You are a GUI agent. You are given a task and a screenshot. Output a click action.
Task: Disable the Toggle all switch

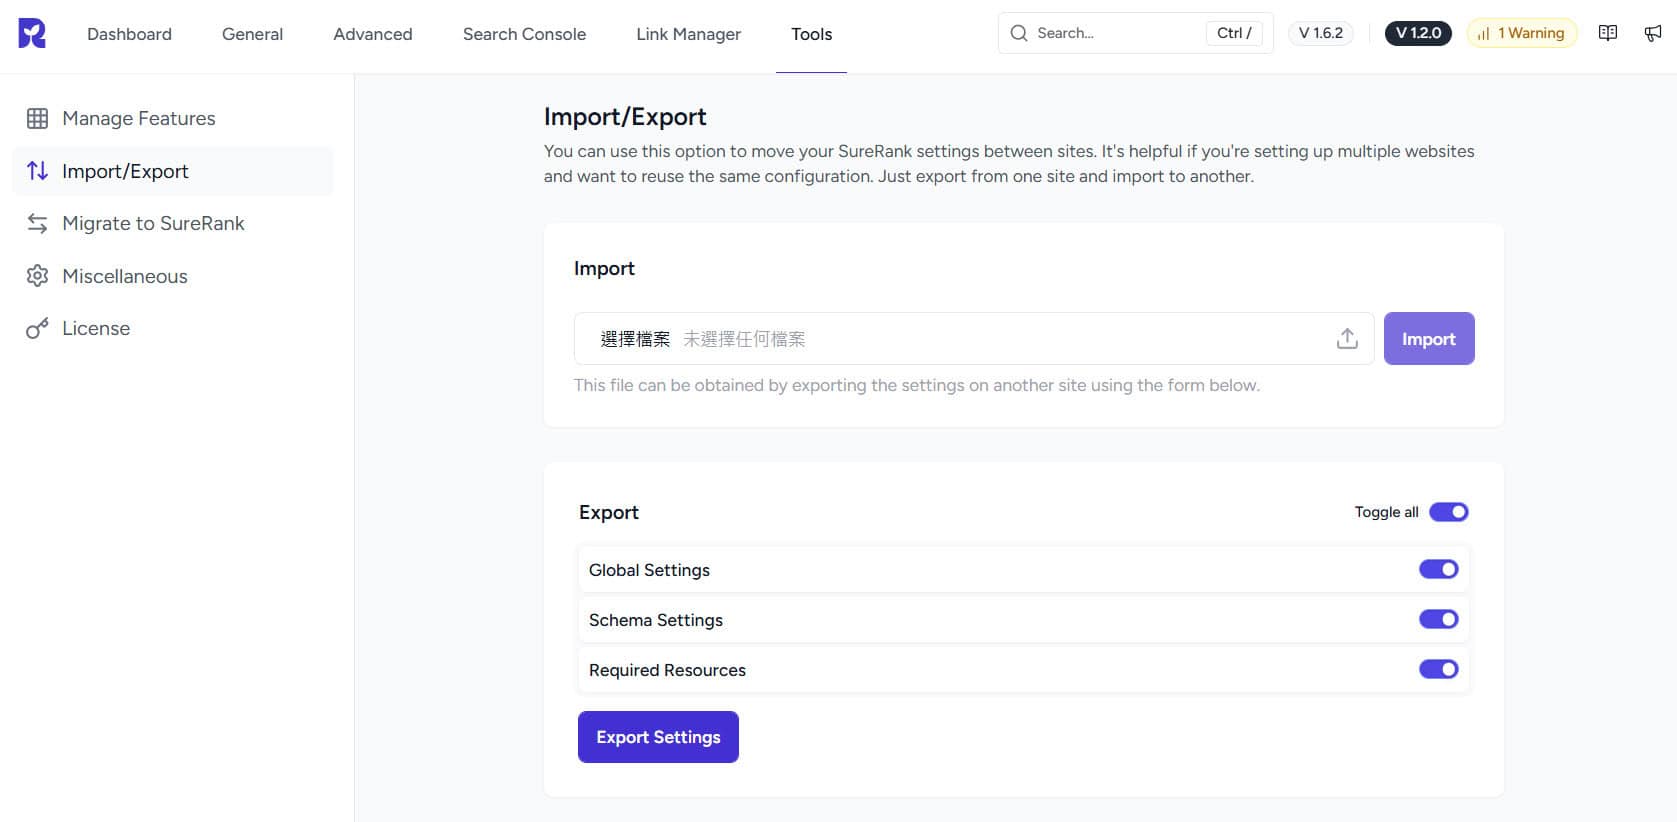pyautogui.click(x=1449, y=512)
